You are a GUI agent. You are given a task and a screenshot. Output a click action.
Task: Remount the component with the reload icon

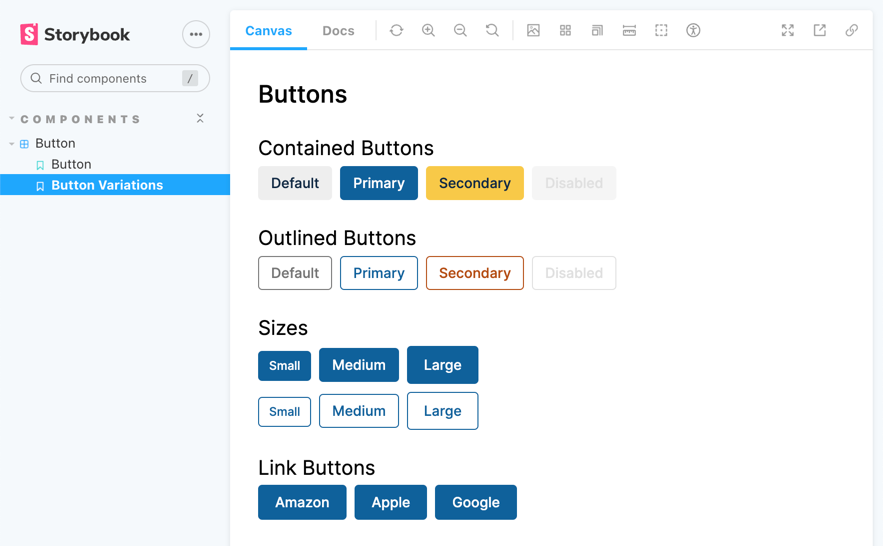(x=396, y=31)
